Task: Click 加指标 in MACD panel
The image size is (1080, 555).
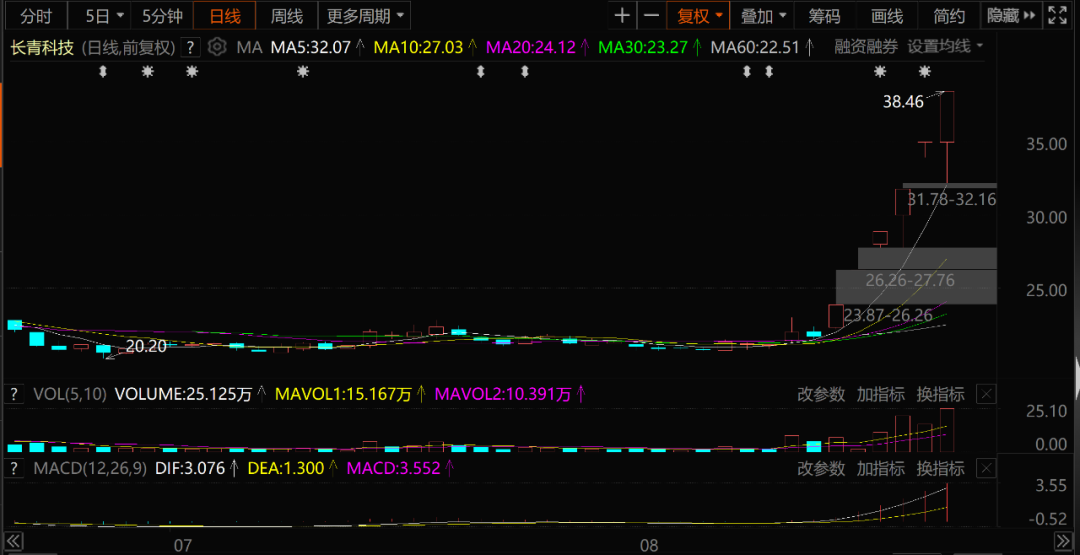Action: click(x=880, y=469)
